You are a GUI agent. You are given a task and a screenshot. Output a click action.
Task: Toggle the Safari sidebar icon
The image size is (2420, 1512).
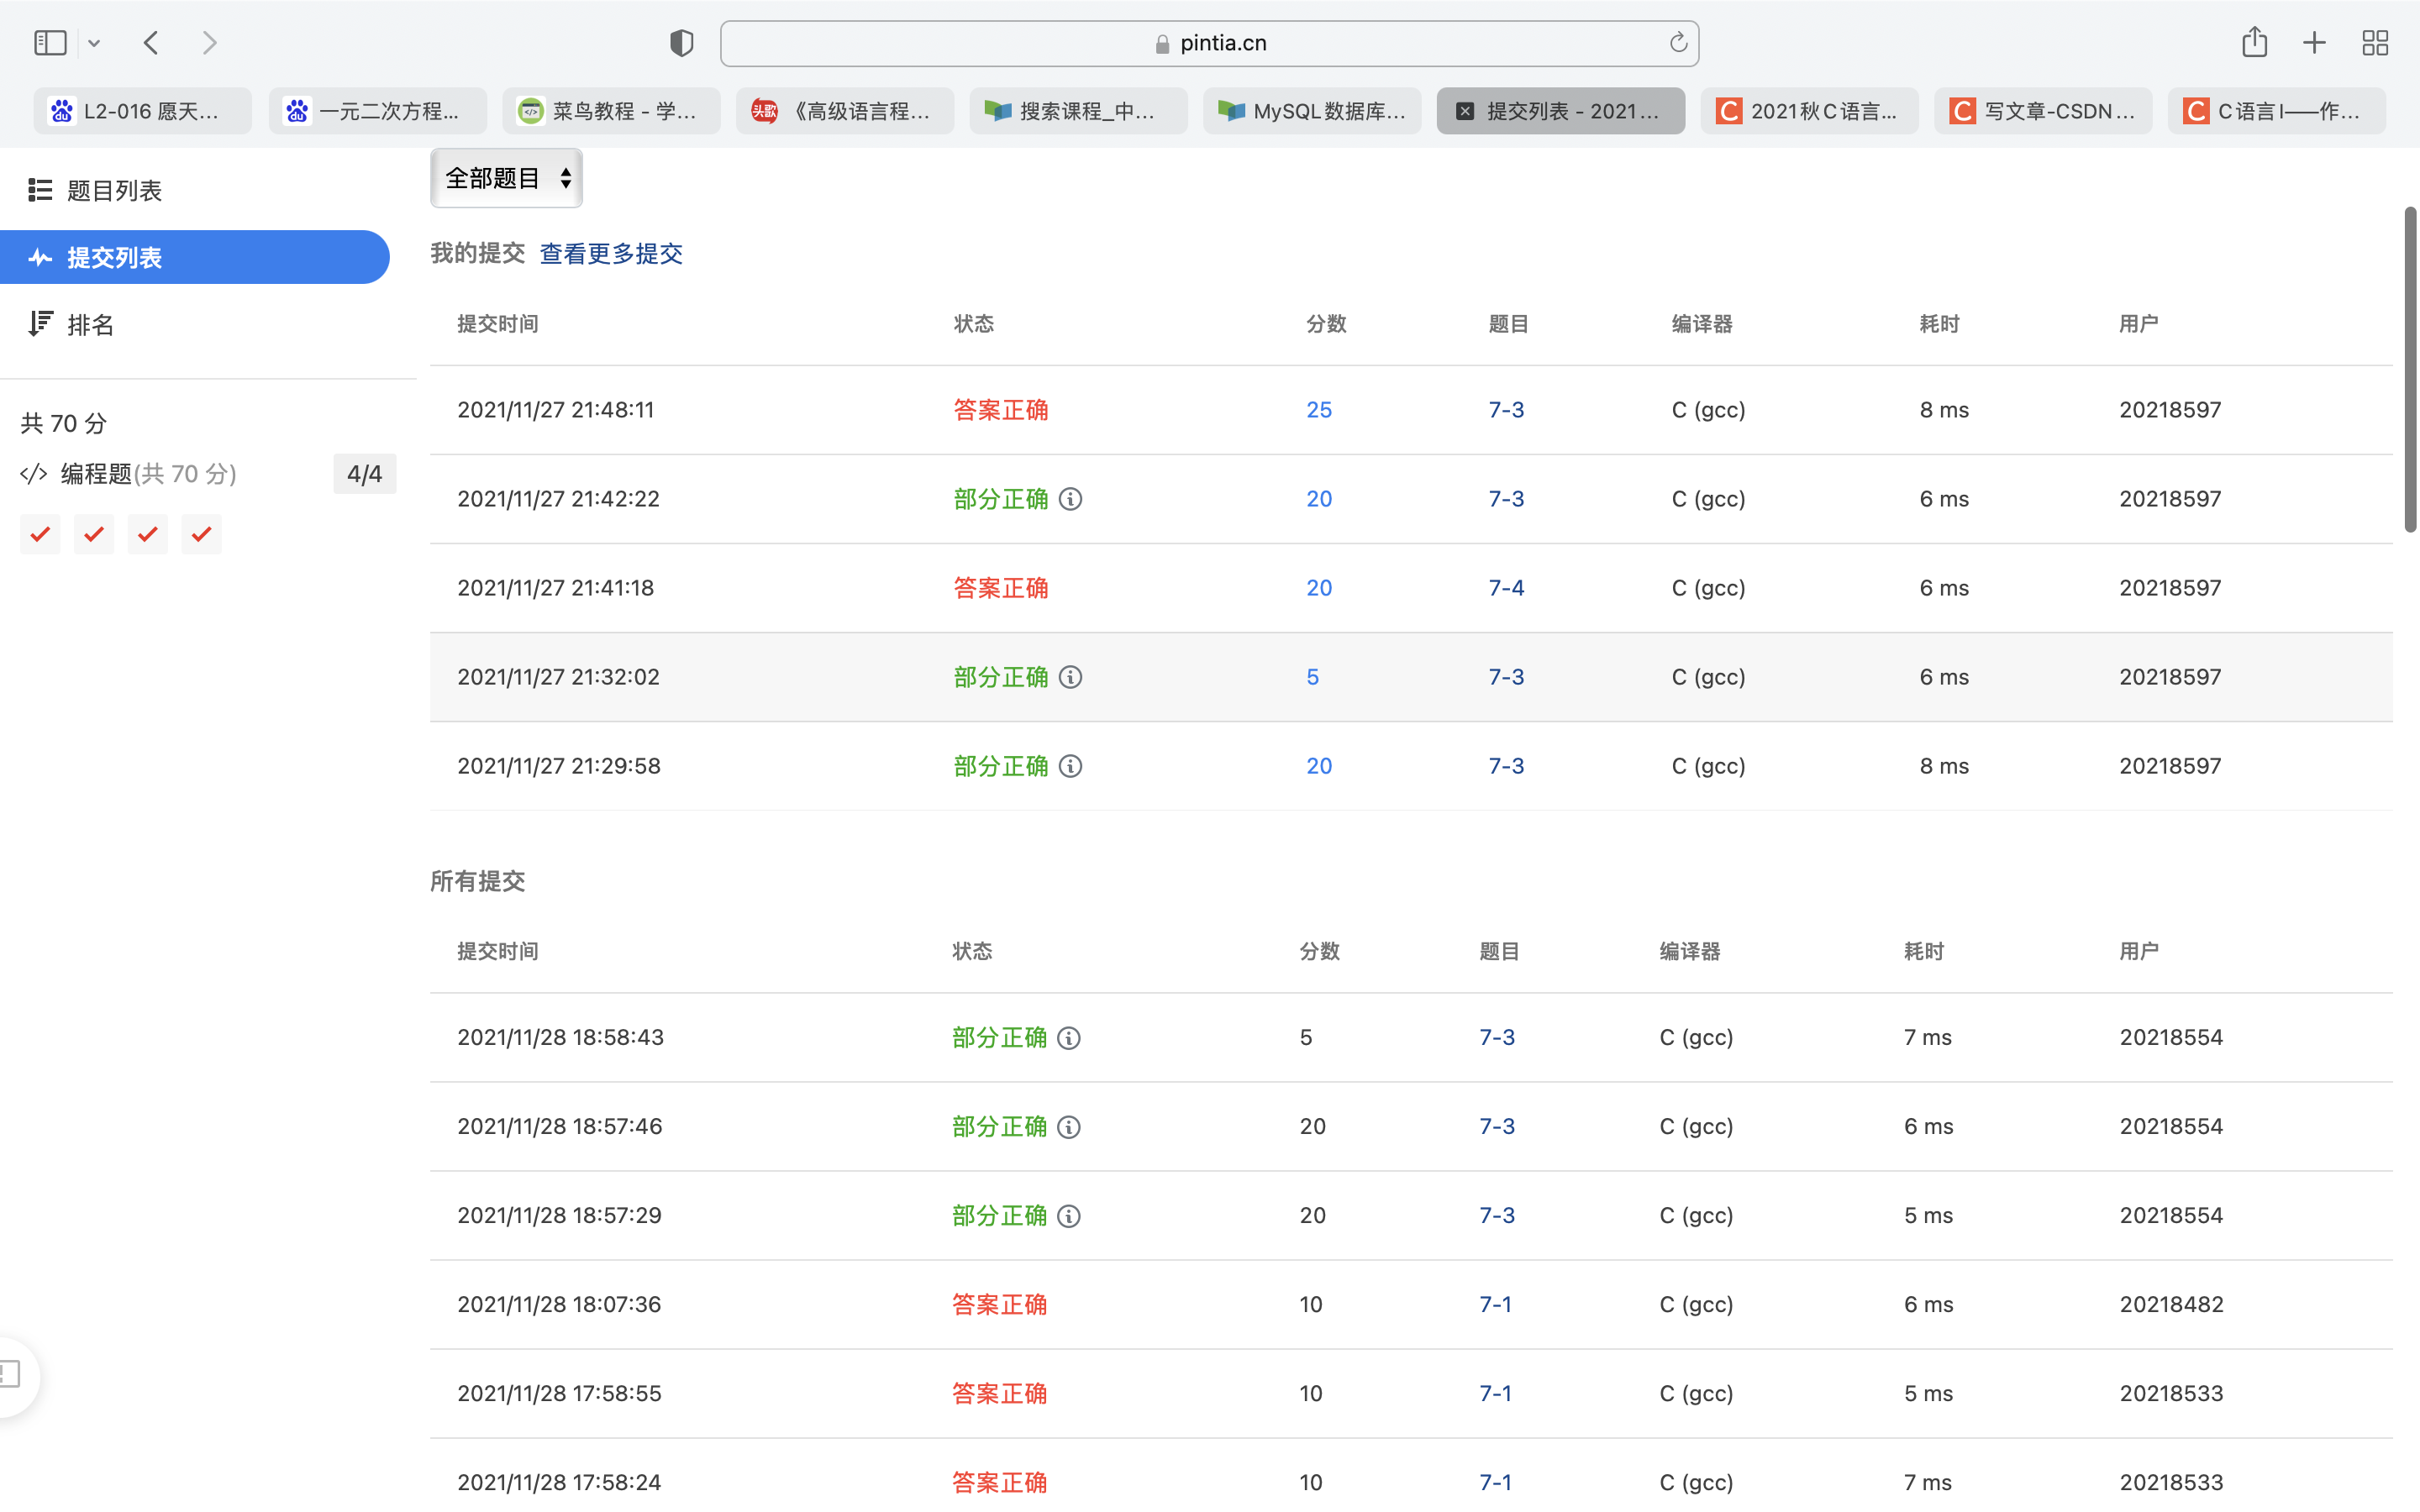coord(50,43)
